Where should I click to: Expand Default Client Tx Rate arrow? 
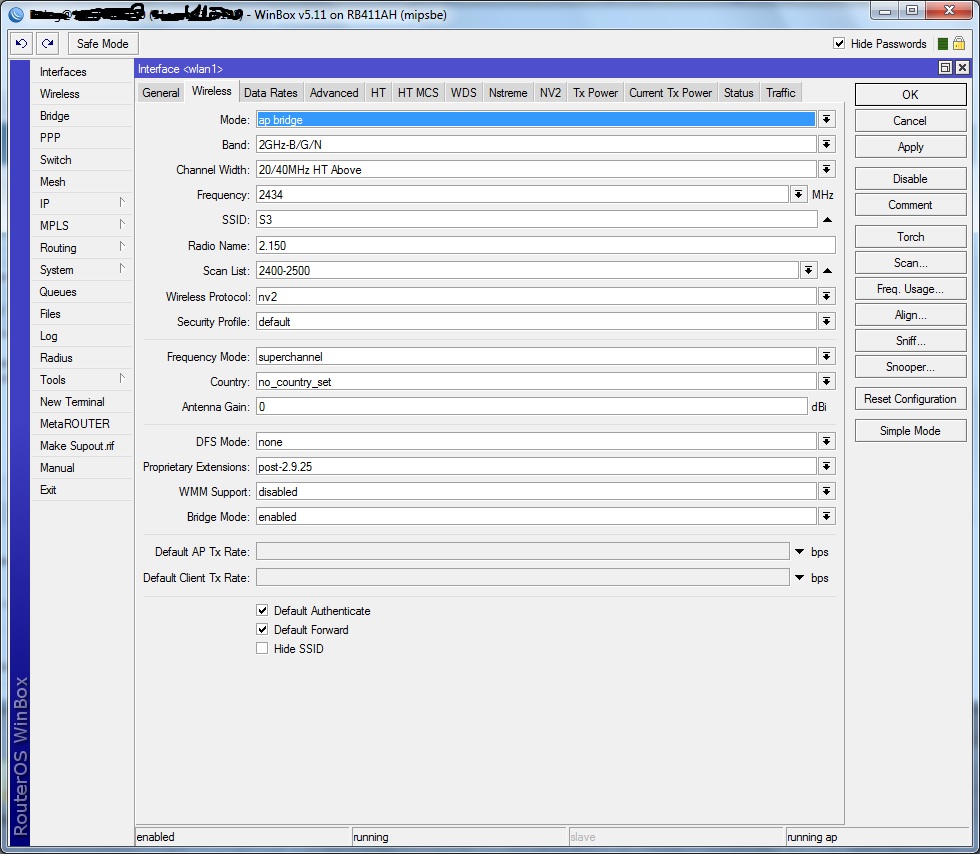coord(799,578)
